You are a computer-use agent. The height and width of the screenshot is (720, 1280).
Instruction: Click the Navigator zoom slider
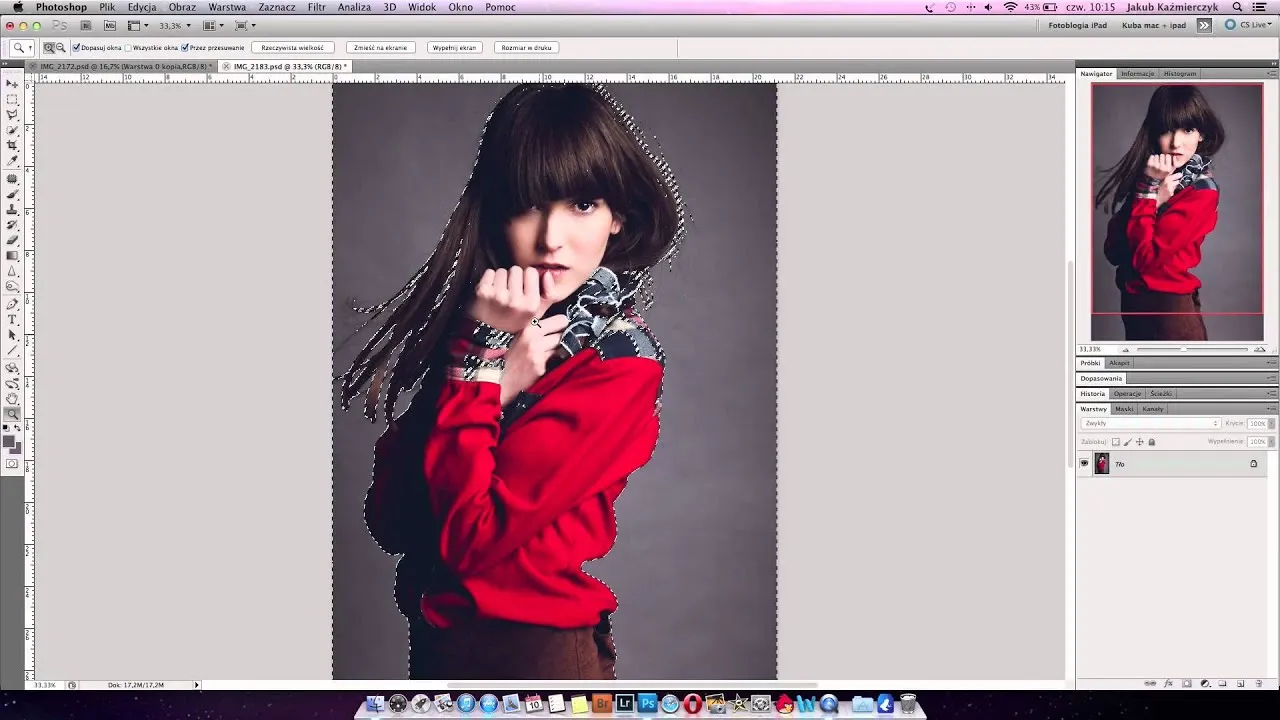click(1191, 349)
